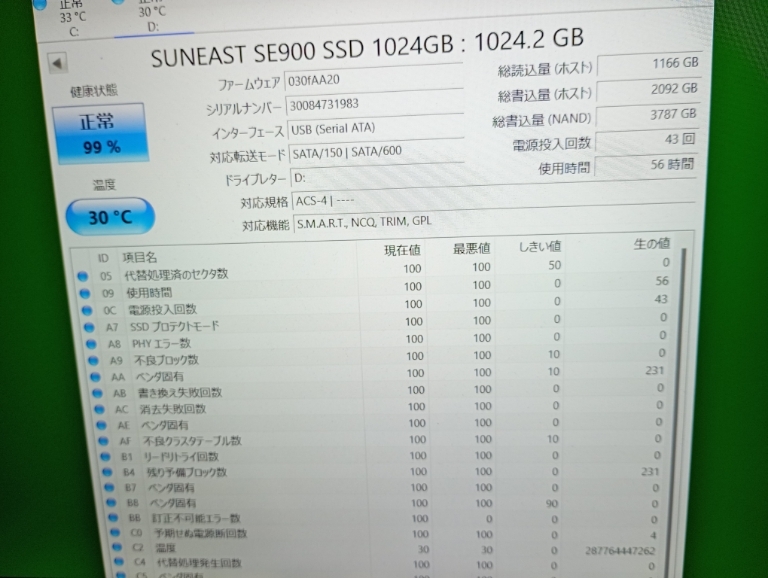The width and height of the screenshot is (768, 578).
Task: Click the 現在値 column header
Action: (402, 250)
